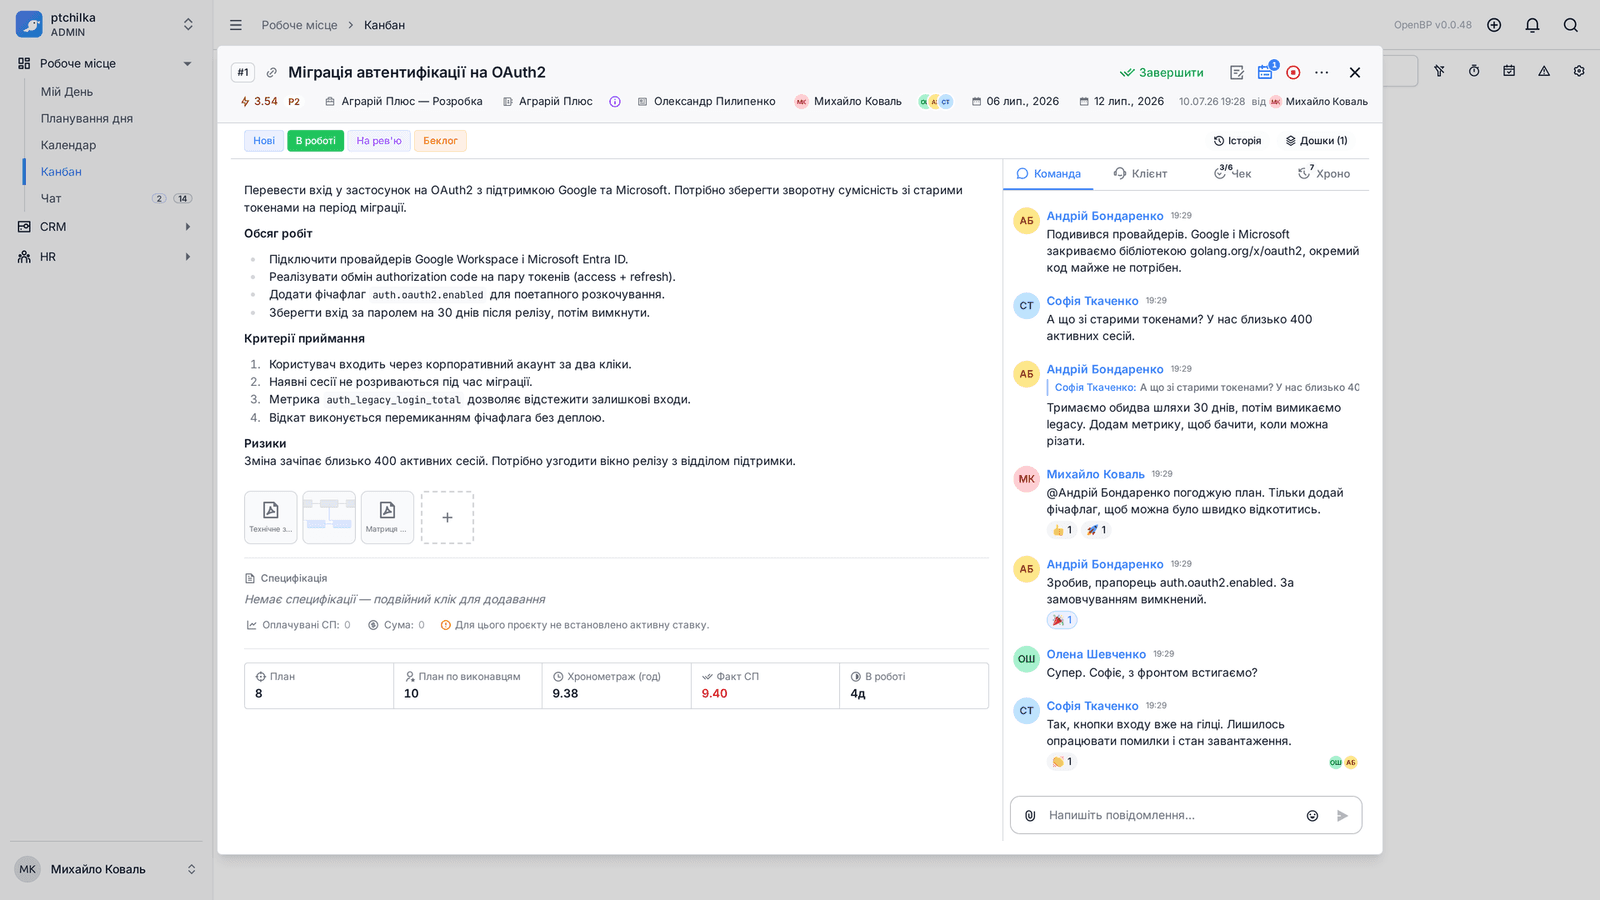Click the edit note icon in task header

(1237, 72)
